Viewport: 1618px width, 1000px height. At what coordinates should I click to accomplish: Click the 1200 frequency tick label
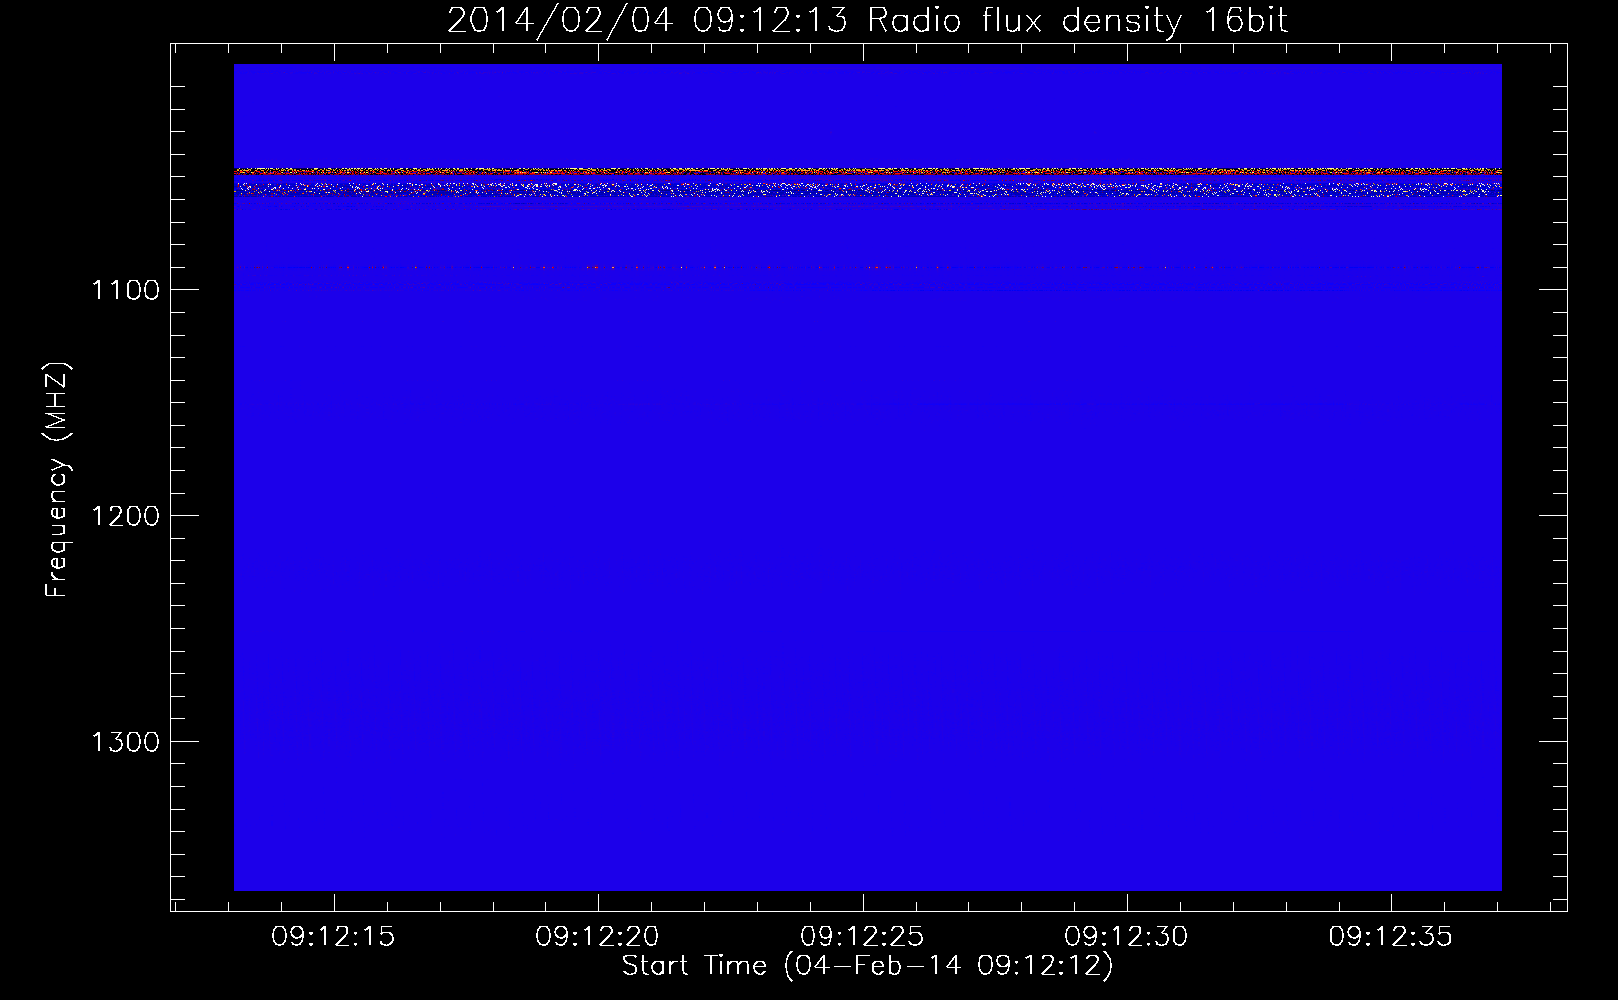(x=125, y=516)
